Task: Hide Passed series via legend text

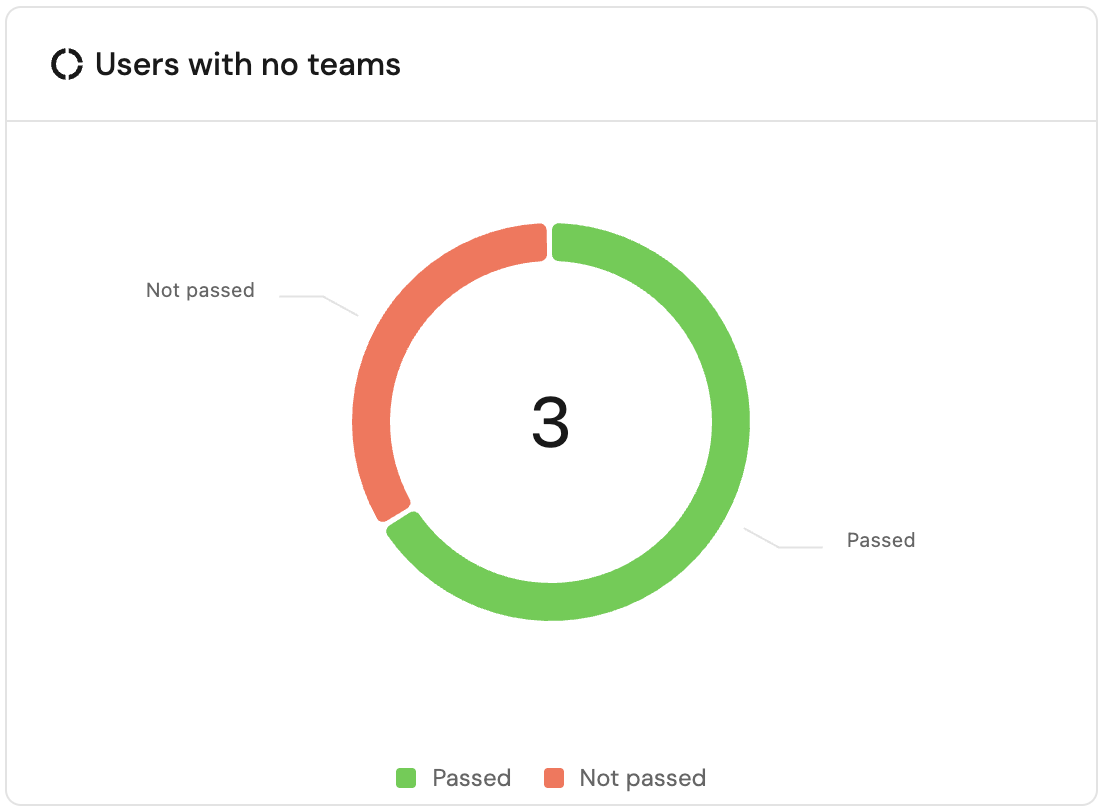Action: [471, 778]
